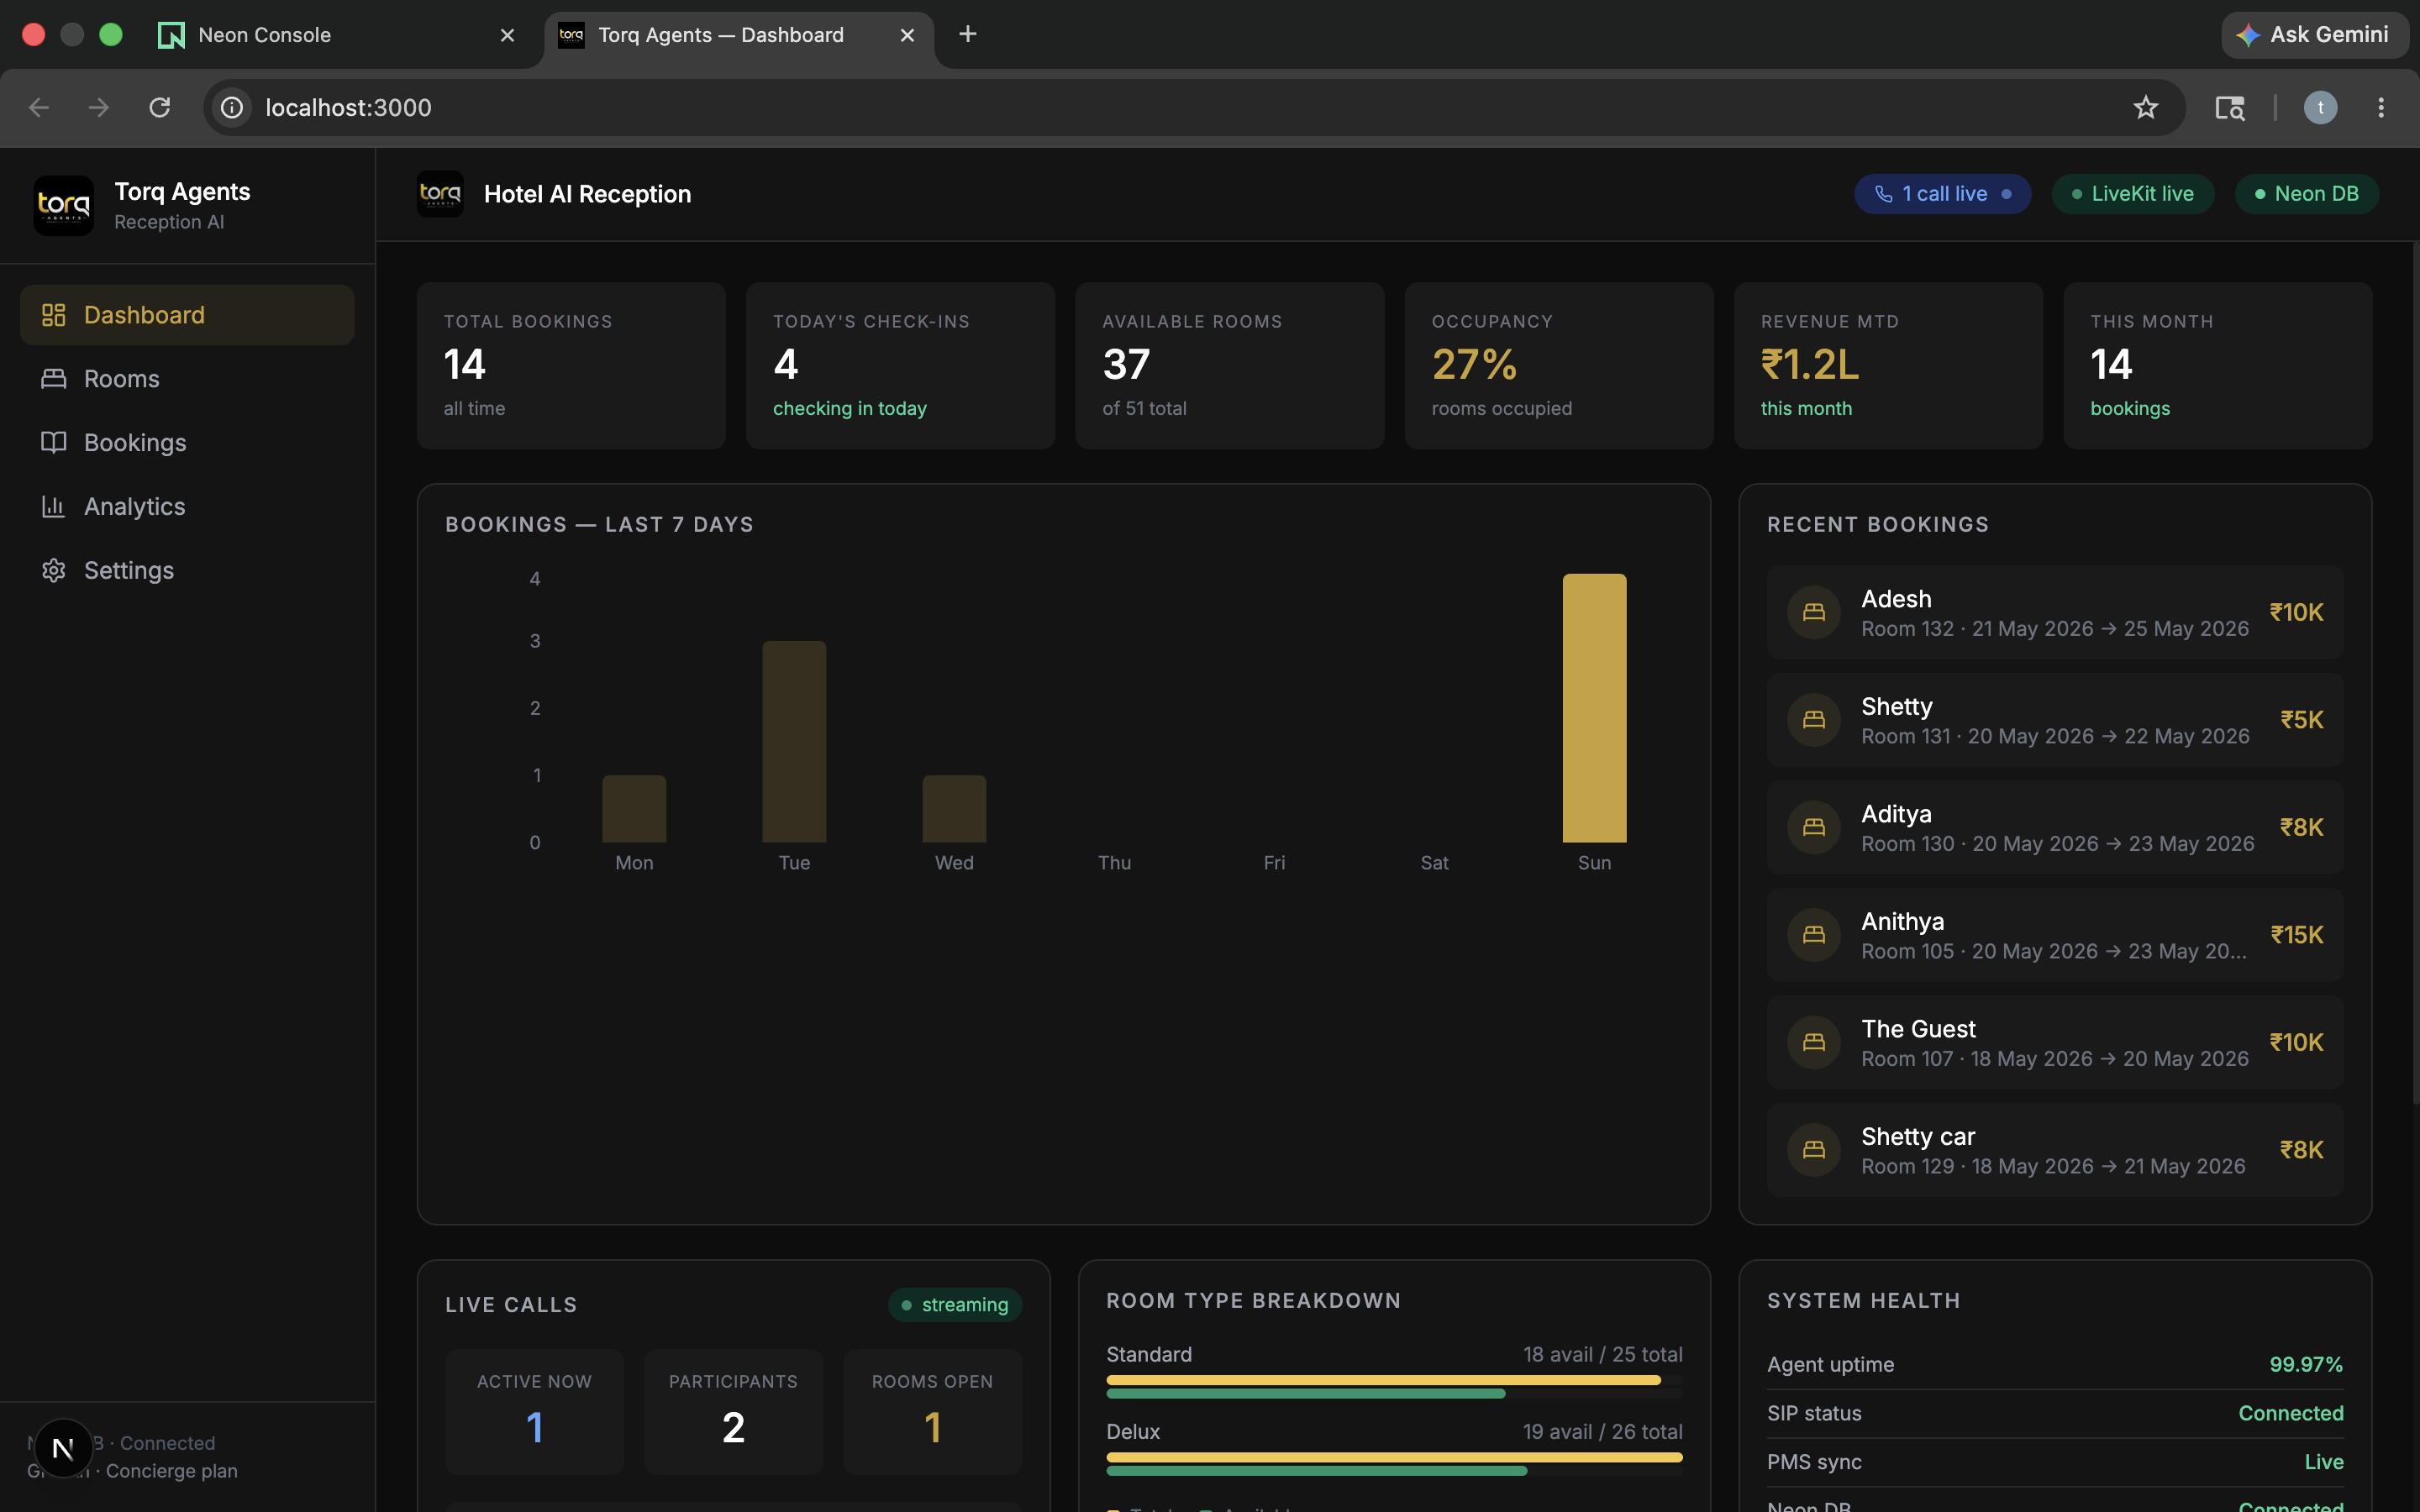This screenshot has width=2420, height=1512.
Task: Open a new browser tab
Action: (x=967, y=35)
